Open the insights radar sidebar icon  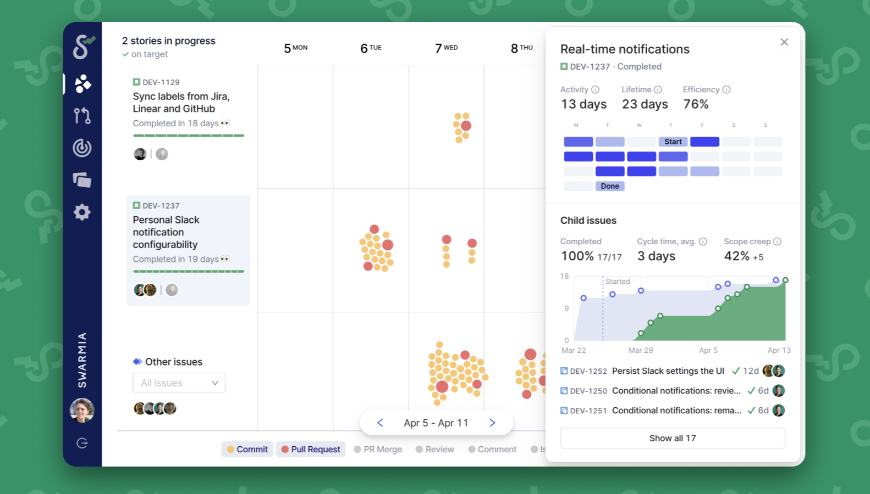82,148
